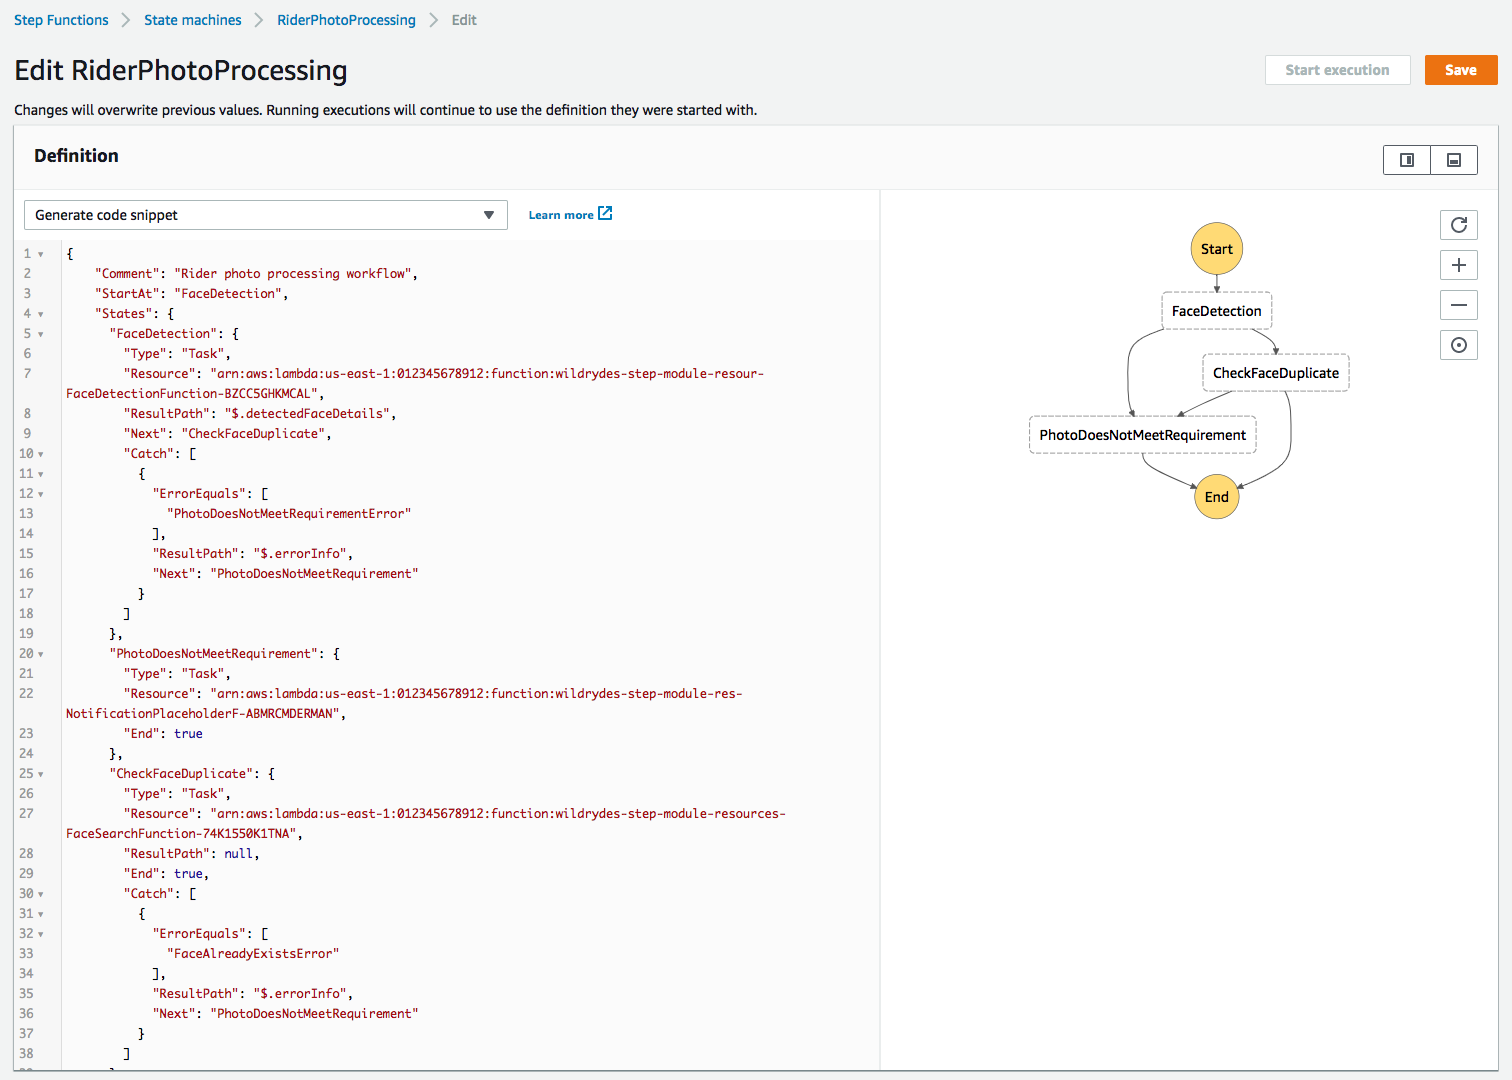This screenshot has height=1080, width=1512.
Task: Go to Step Functions breadcrumb
Action: point(61,20)
